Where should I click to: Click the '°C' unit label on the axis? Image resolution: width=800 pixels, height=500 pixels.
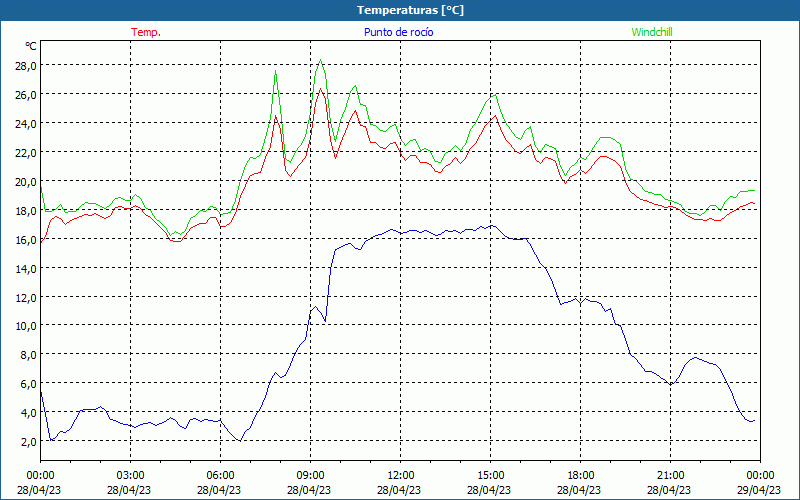coord(31,46)
